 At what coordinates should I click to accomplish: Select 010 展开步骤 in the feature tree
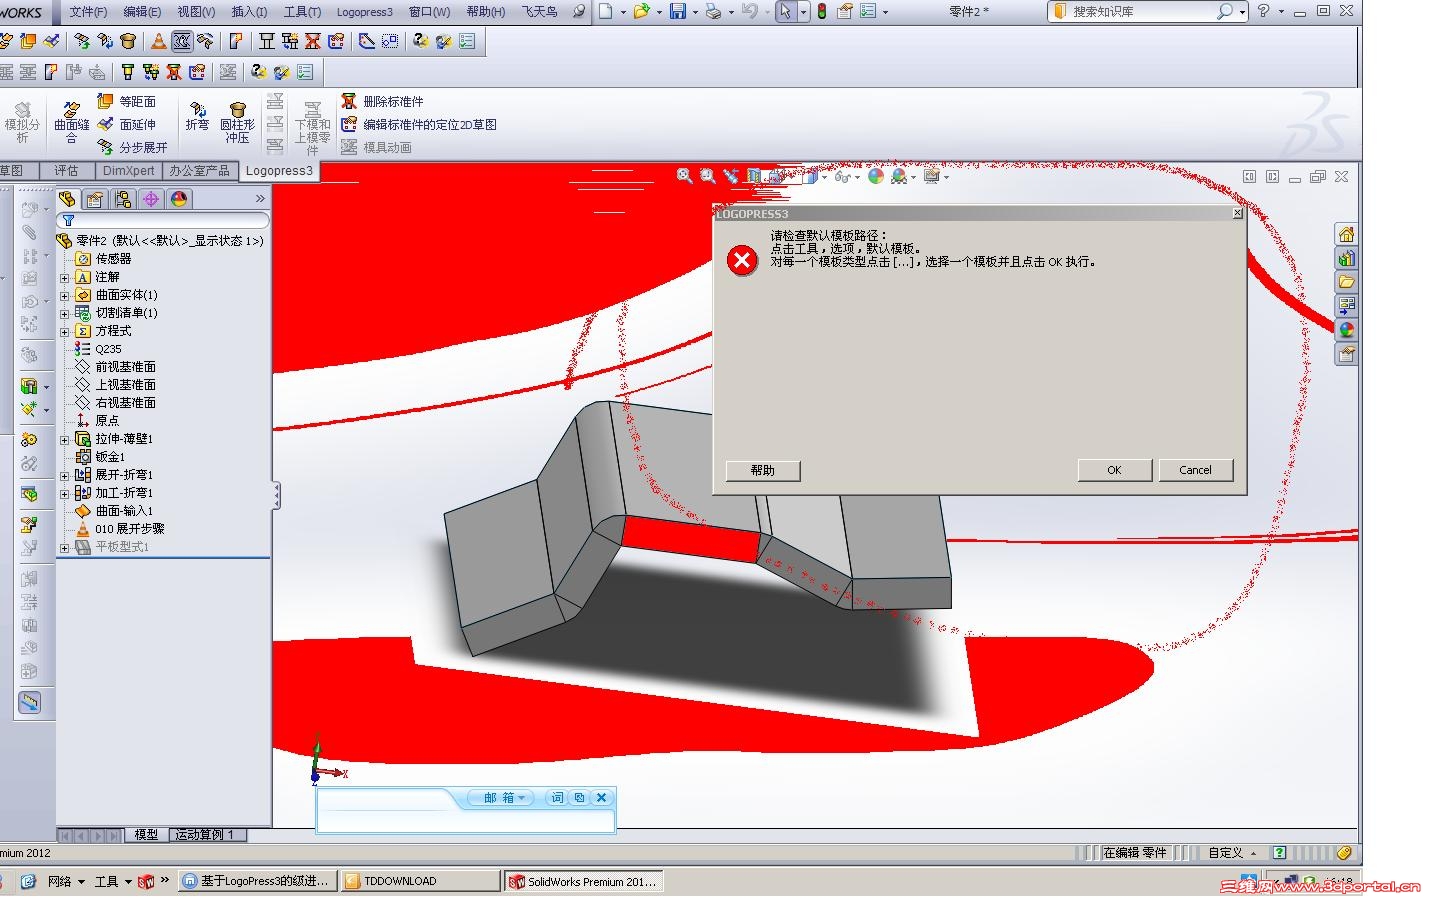pyautogui.click(x=120, y=529)
